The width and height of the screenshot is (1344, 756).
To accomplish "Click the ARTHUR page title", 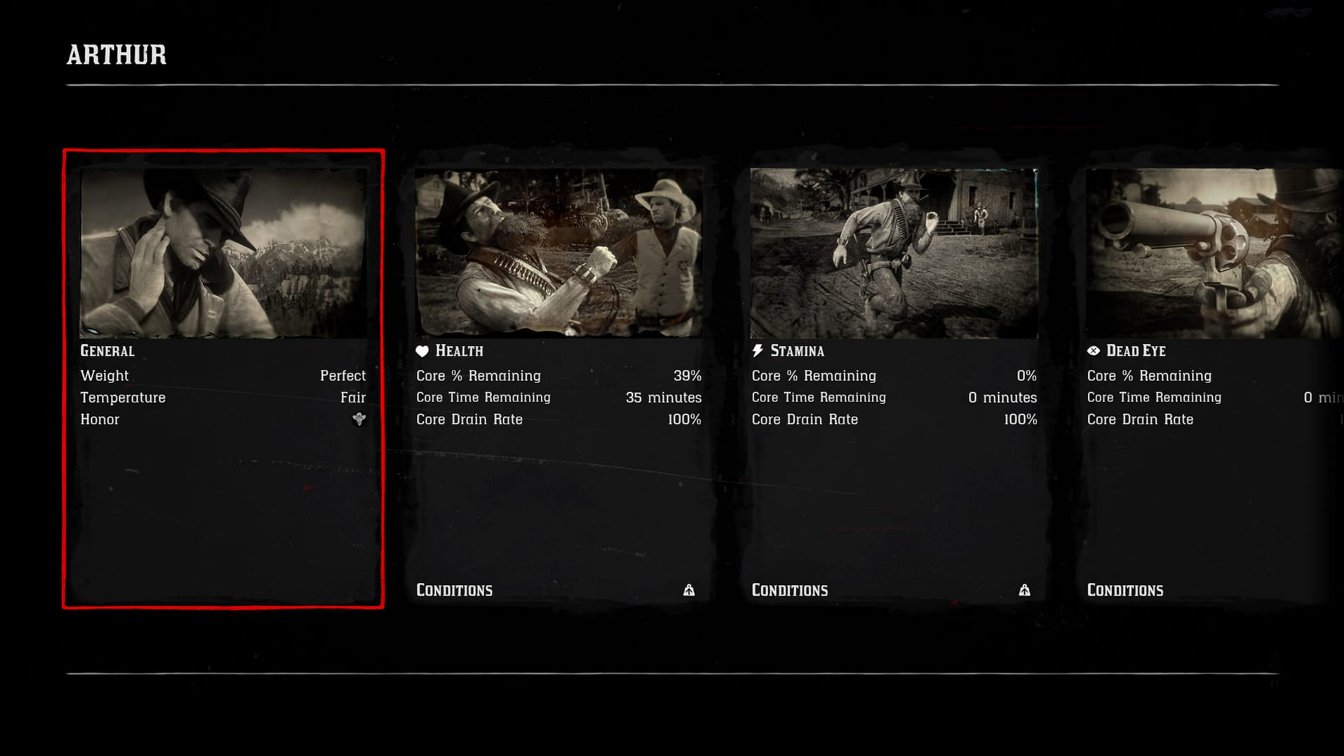I will (117, 55).
